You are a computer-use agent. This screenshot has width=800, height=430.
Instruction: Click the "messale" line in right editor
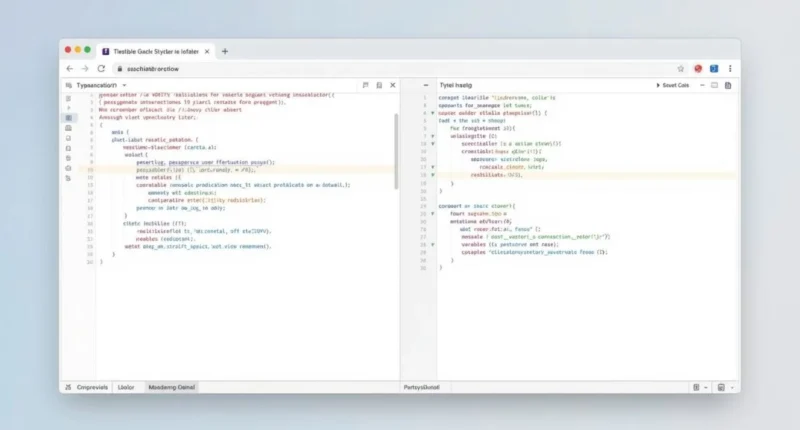(535, 237)
